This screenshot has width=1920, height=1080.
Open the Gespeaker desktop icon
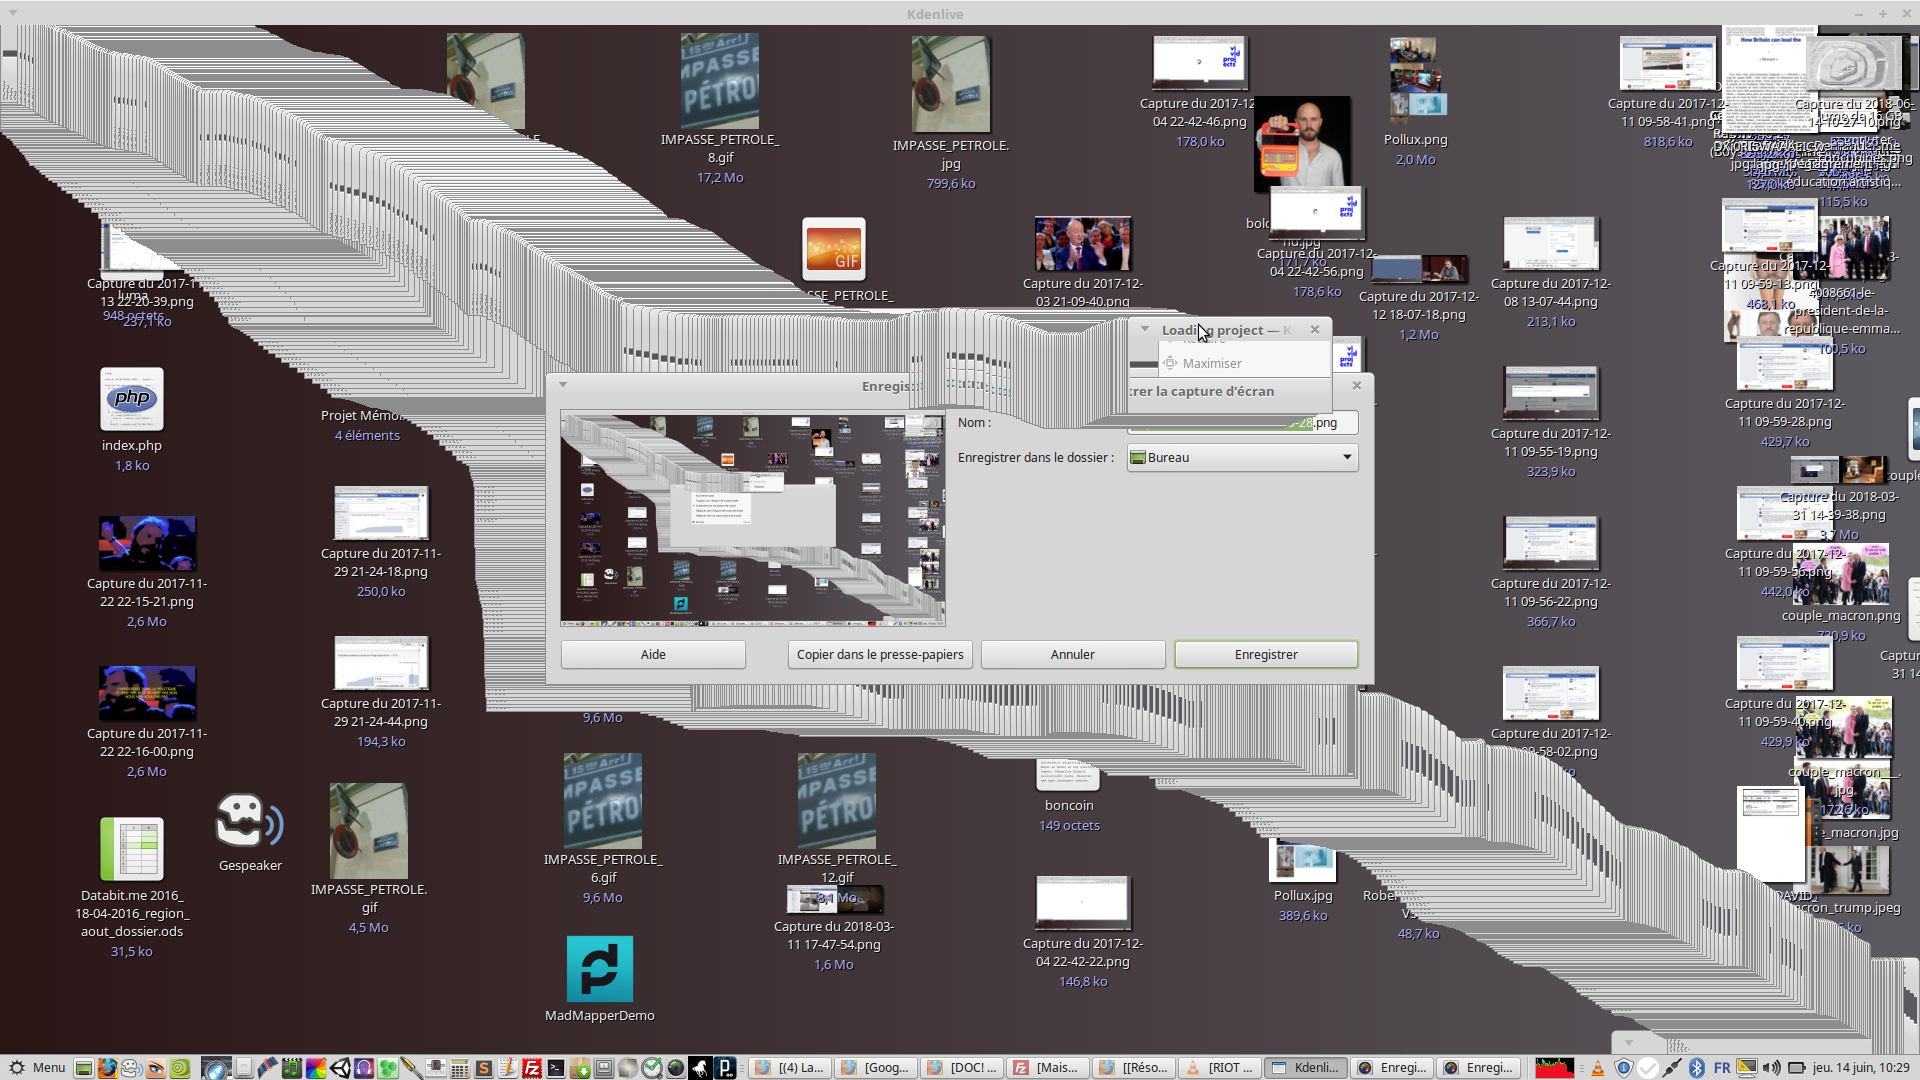249,822
